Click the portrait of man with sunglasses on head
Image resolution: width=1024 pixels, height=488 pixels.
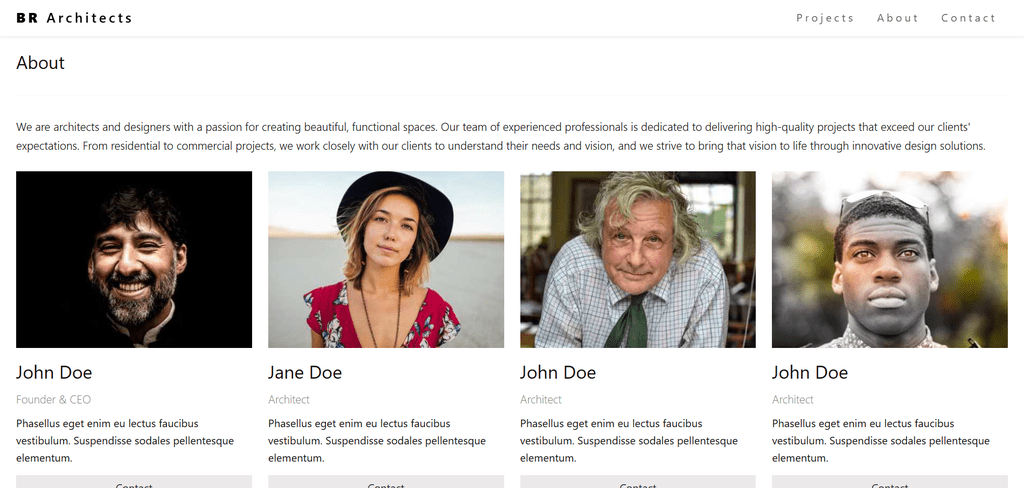pyautogui.click(x=890, y=259)
